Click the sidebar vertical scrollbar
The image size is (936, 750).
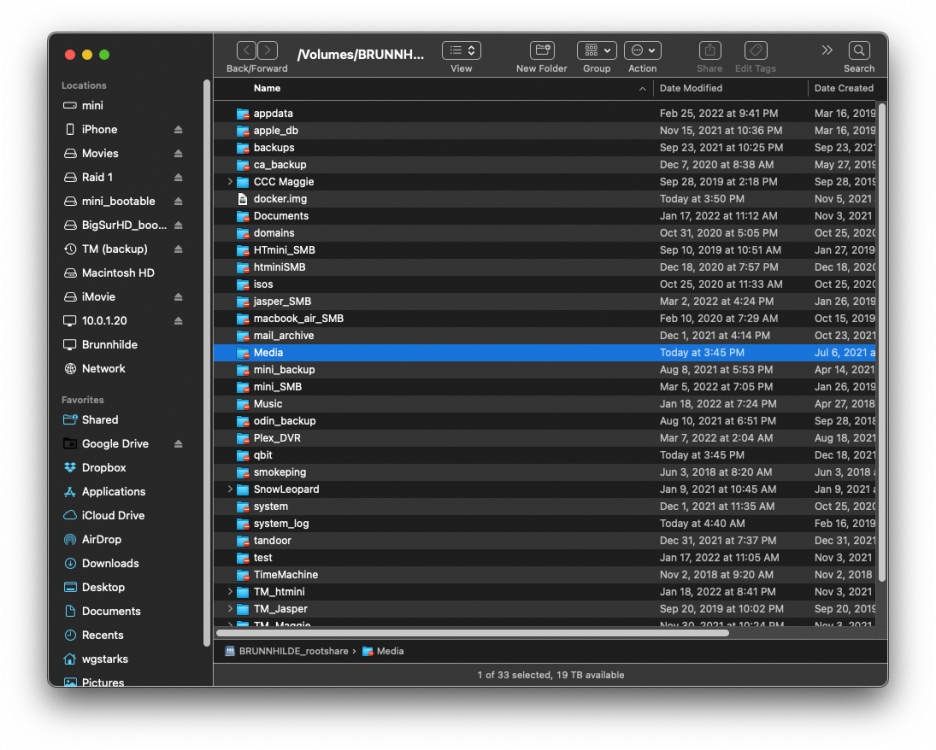point(207,363)
